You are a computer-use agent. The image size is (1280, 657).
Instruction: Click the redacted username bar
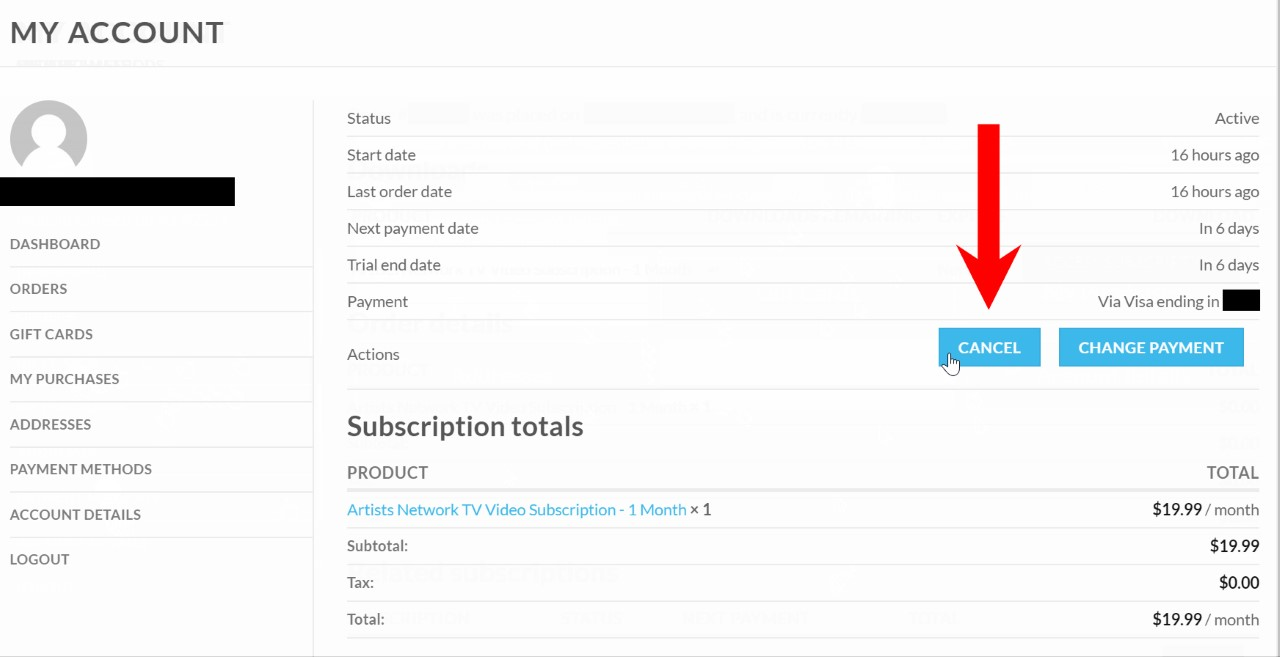[x=118, y=191]
